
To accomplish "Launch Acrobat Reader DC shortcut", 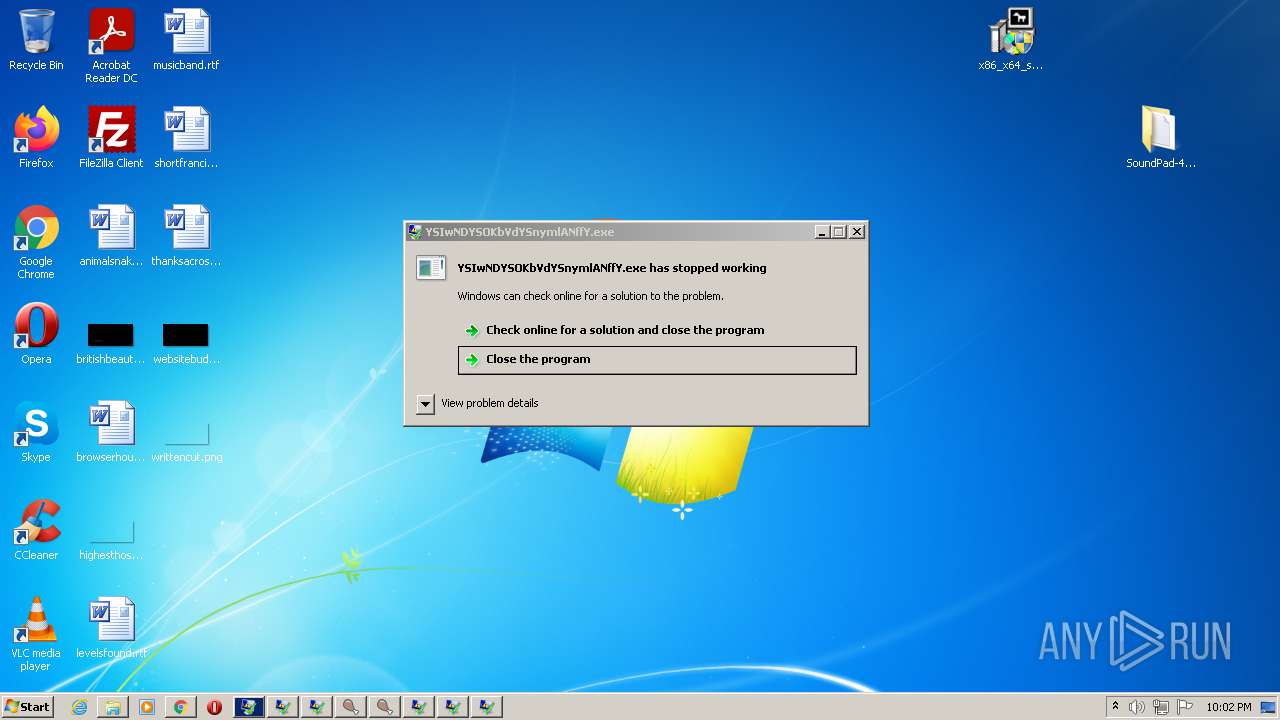I will click(111, 46).
